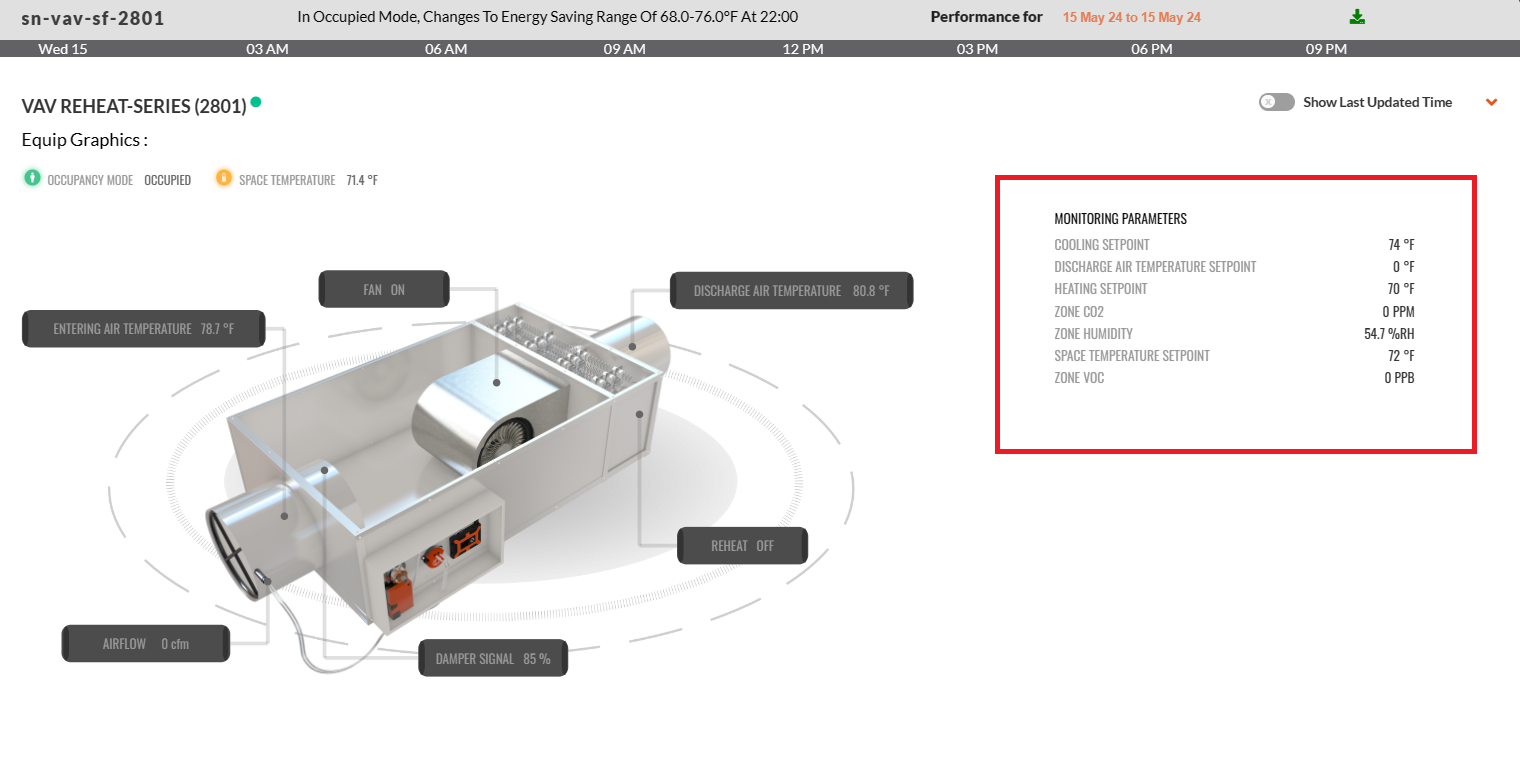
Task: Select the Entering Air Temperature tag
Action: pos(143,329)
